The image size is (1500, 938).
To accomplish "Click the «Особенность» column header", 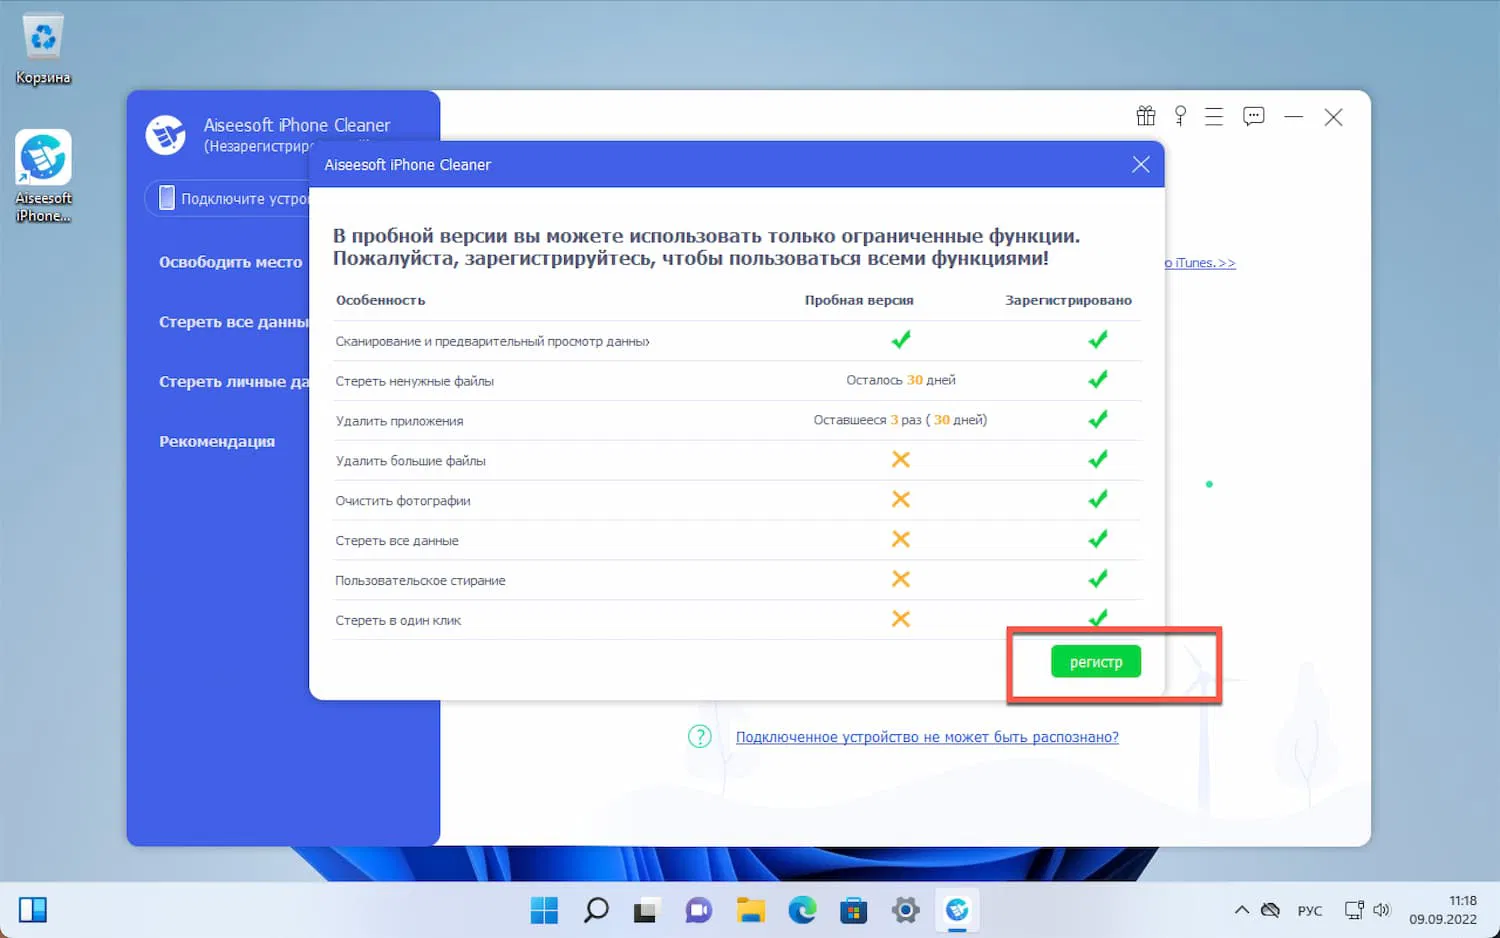I will click(380, 300).
